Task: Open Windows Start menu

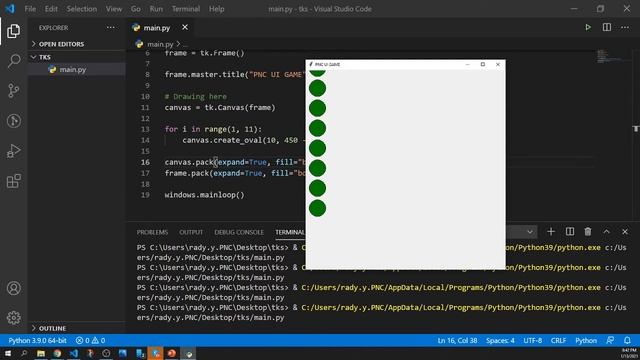Action: tap(7, 353)
